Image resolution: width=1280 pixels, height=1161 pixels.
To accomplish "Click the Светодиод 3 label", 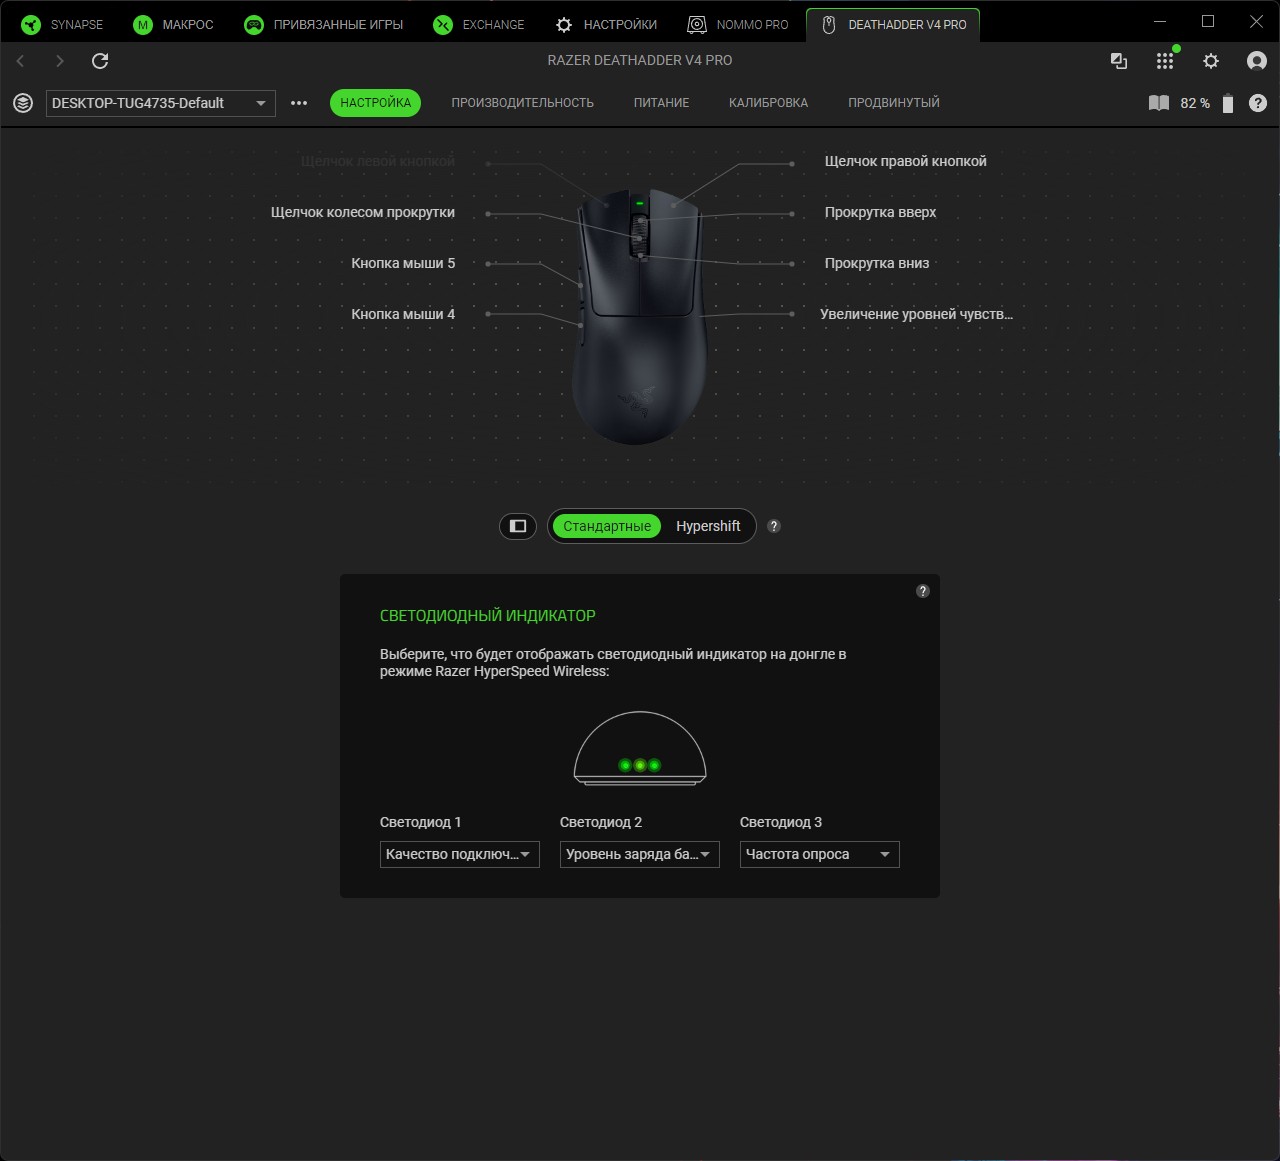I will click(781, 822).
